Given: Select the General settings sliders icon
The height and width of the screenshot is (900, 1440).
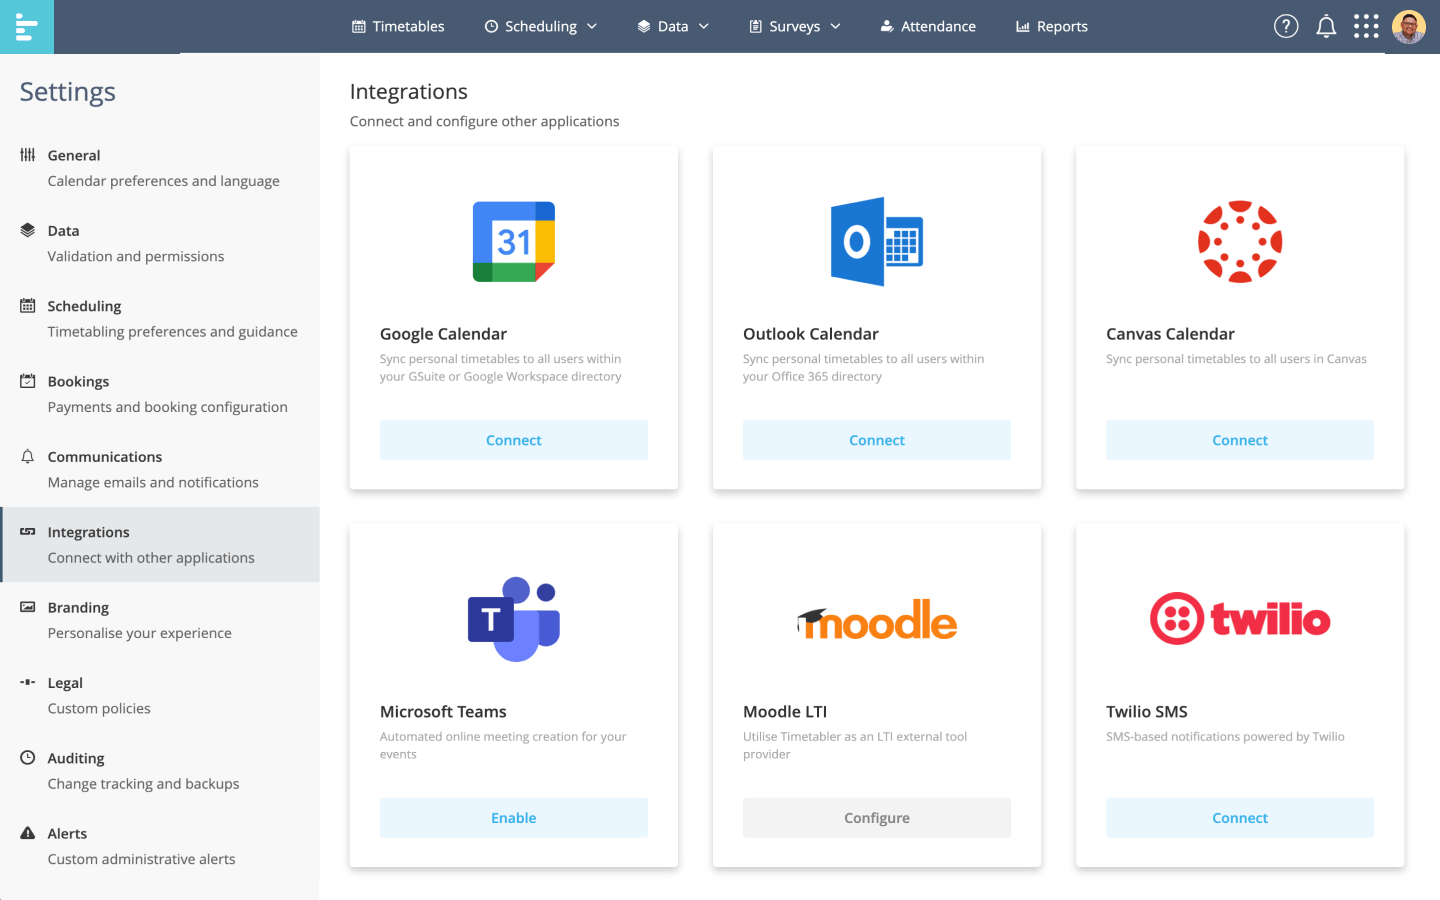Looking at the screenshot, I should 26,155.
